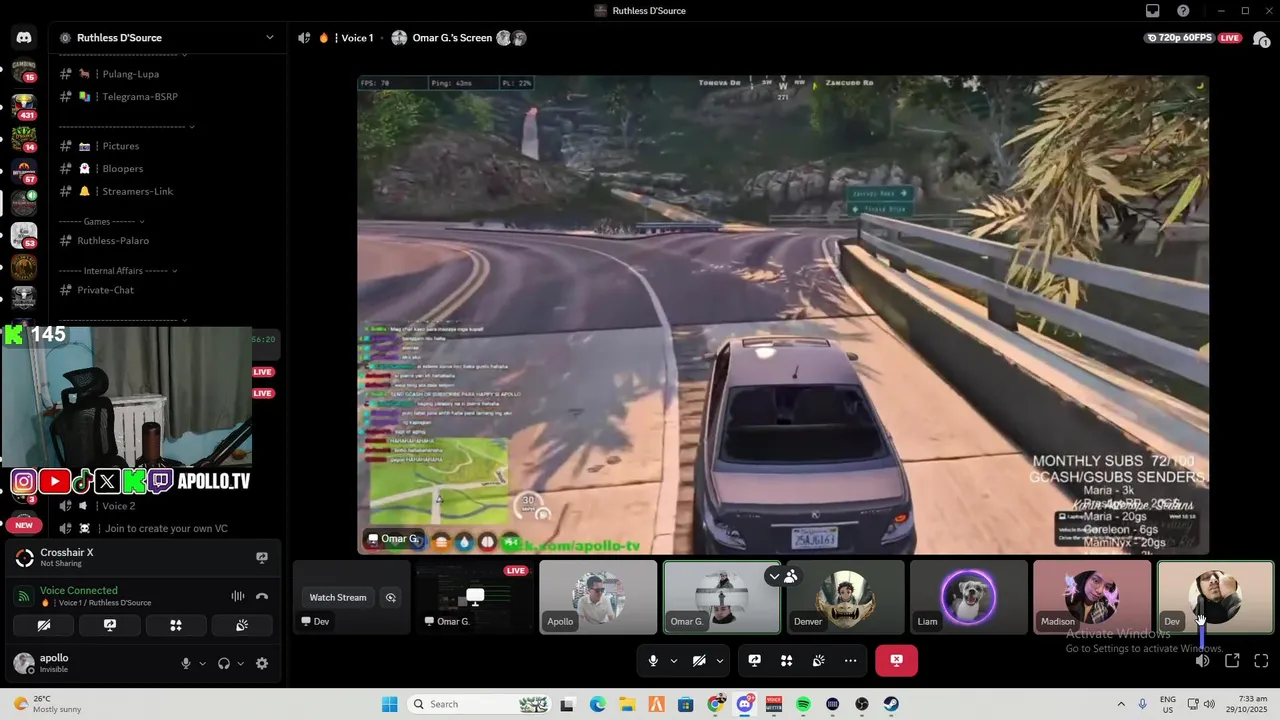Open server icon with 15 badge
The image size is (1280, 720).
click(24, 70)
